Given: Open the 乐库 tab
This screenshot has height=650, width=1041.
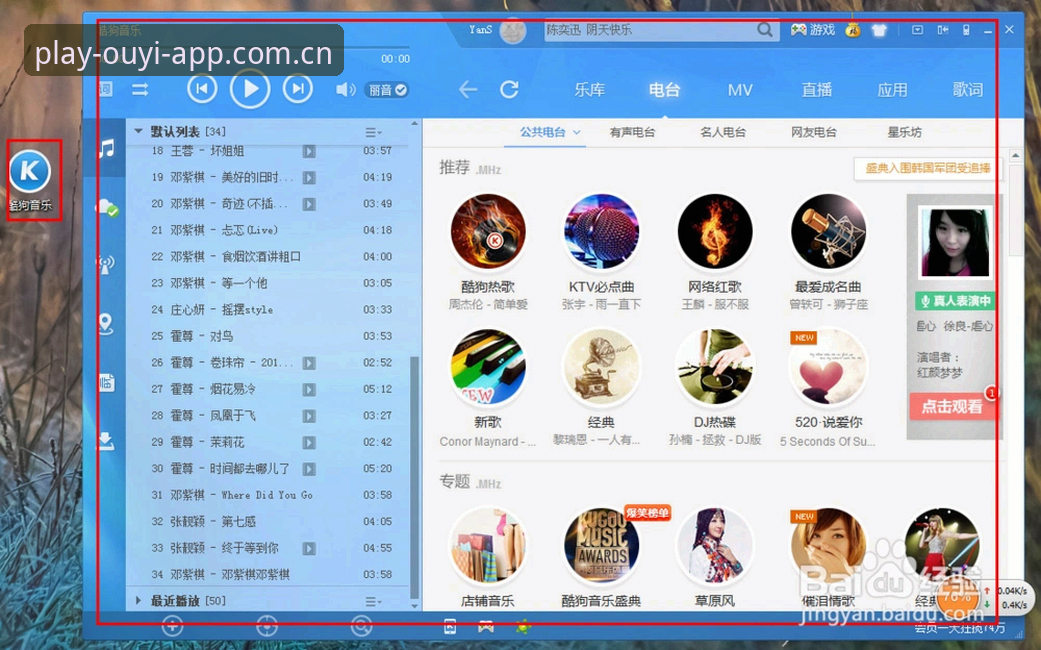Looking at the screenshot, I should pyautogui.click(x=590, y=90).
